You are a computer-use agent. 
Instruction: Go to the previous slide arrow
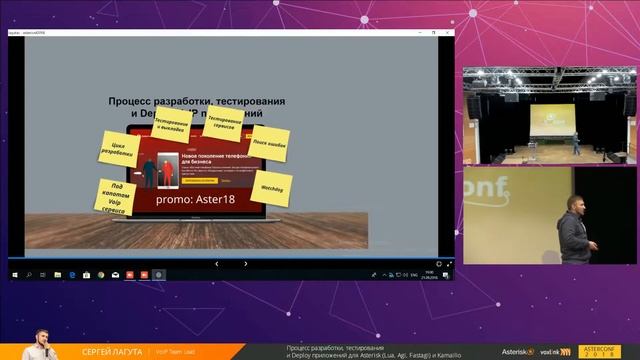217,264
